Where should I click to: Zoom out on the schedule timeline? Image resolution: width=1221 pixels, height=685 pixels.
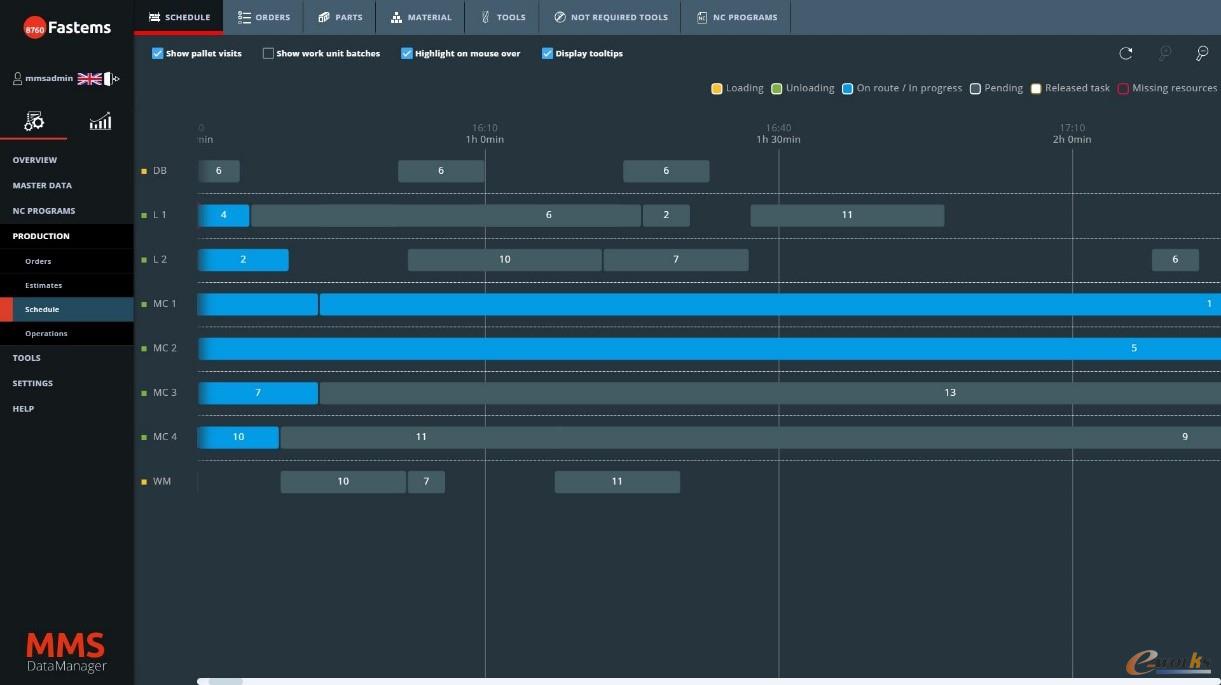pos(1202,53)
